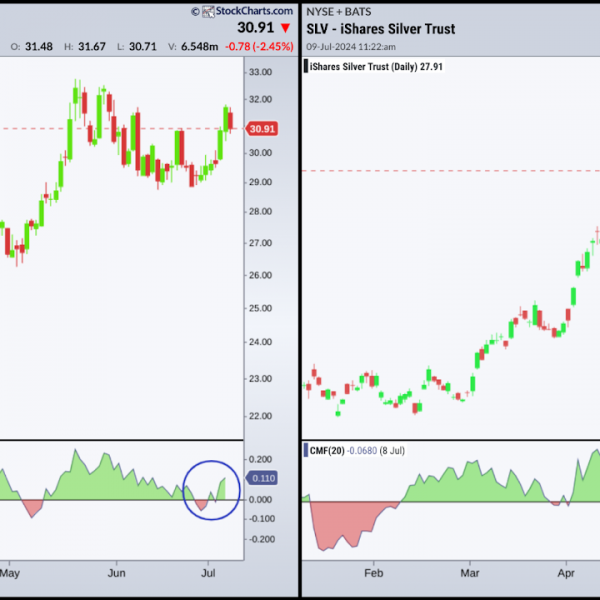Click the last price 30.91 in header

tap(256, 28)
